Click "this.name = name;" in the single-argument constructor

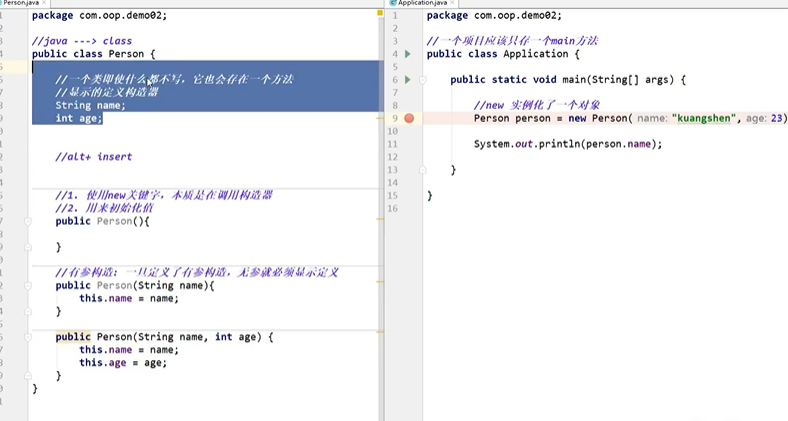[129, 298]
